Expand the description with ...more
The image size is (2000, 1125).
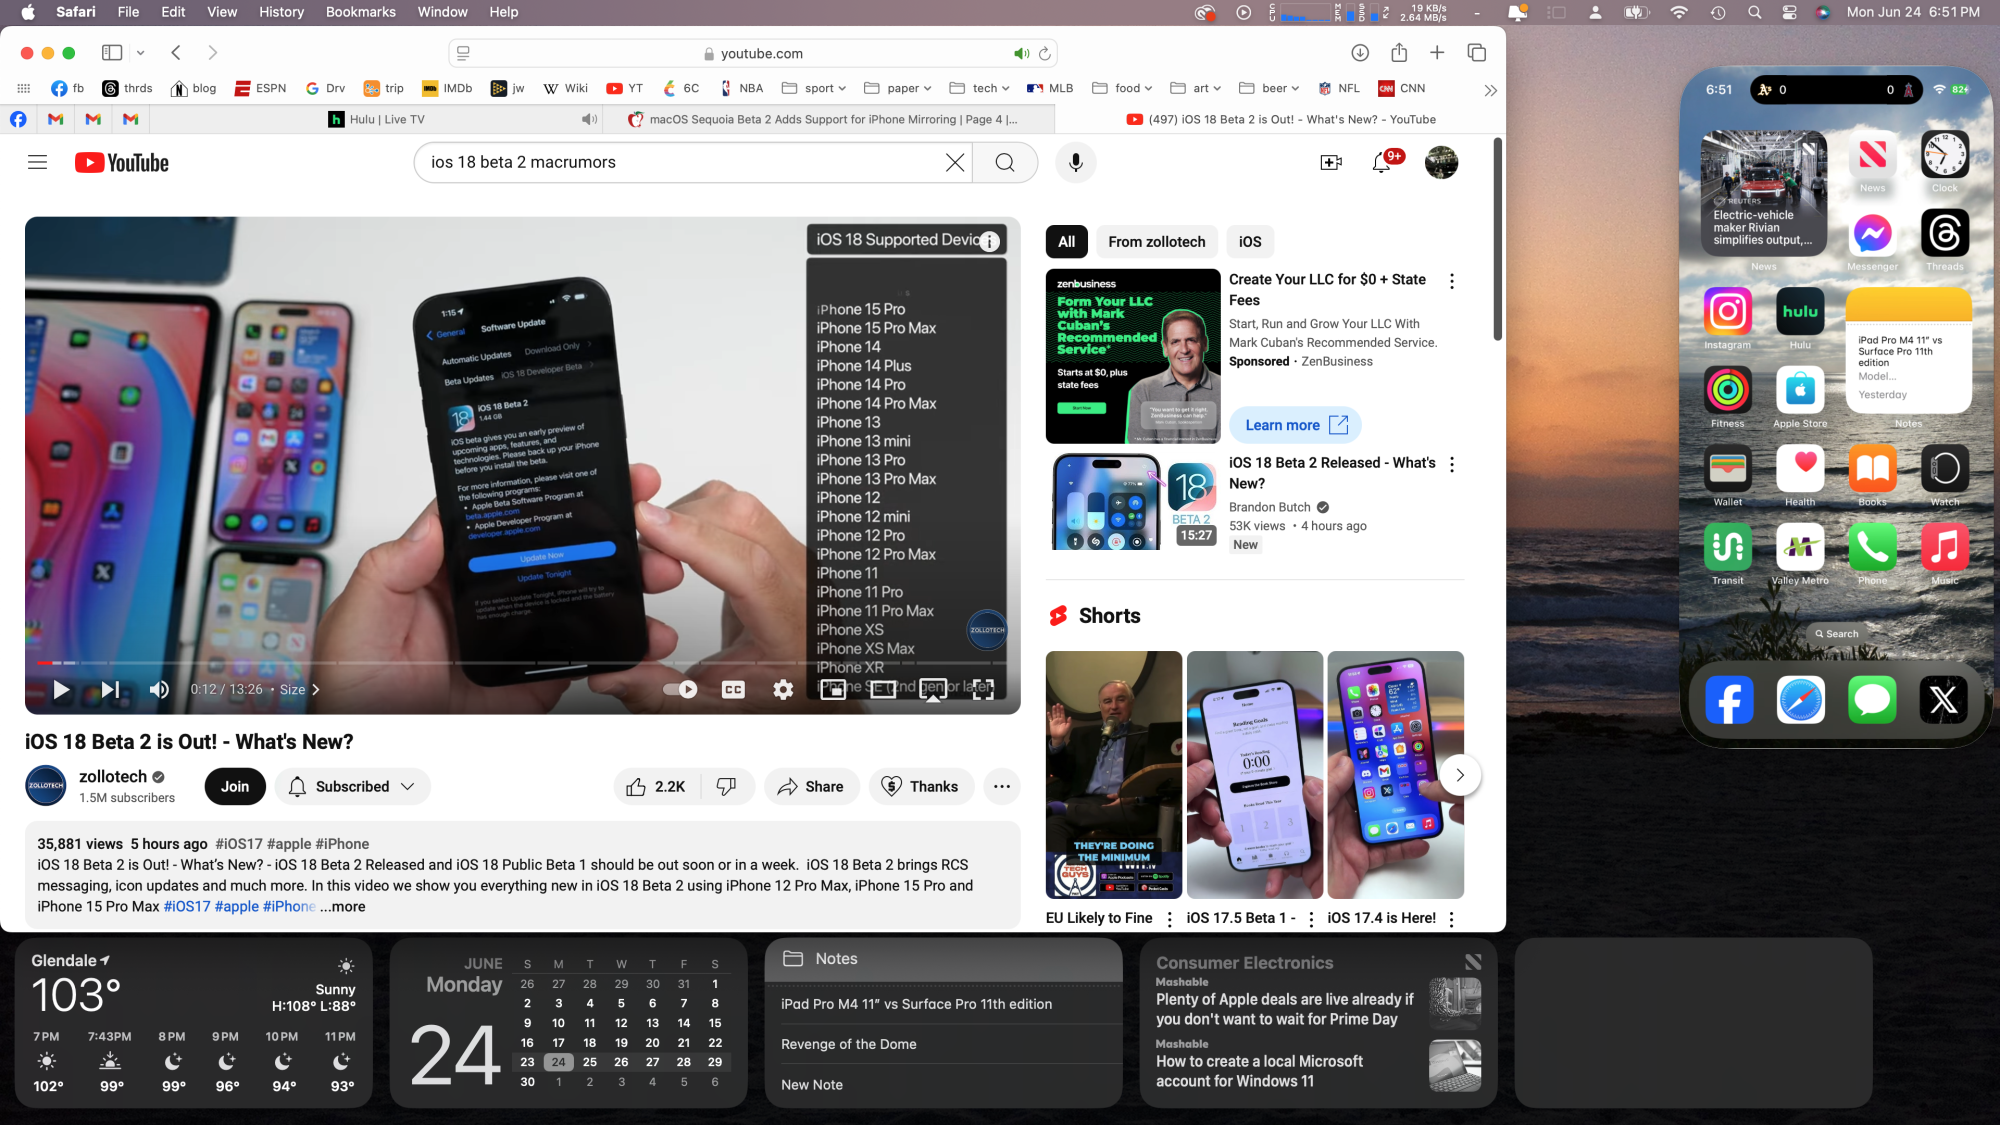(343, 907)
